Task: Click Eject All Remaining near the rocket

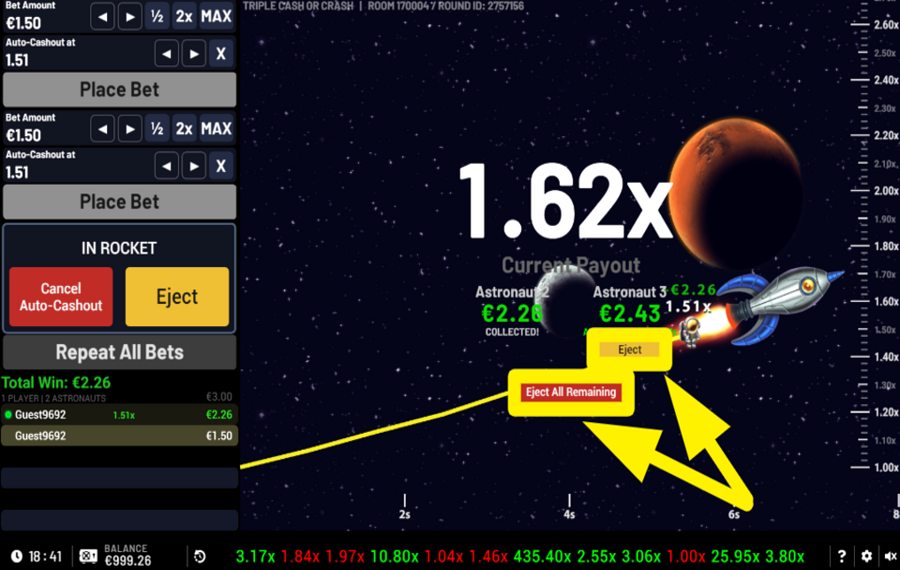Action: (570, 392)
